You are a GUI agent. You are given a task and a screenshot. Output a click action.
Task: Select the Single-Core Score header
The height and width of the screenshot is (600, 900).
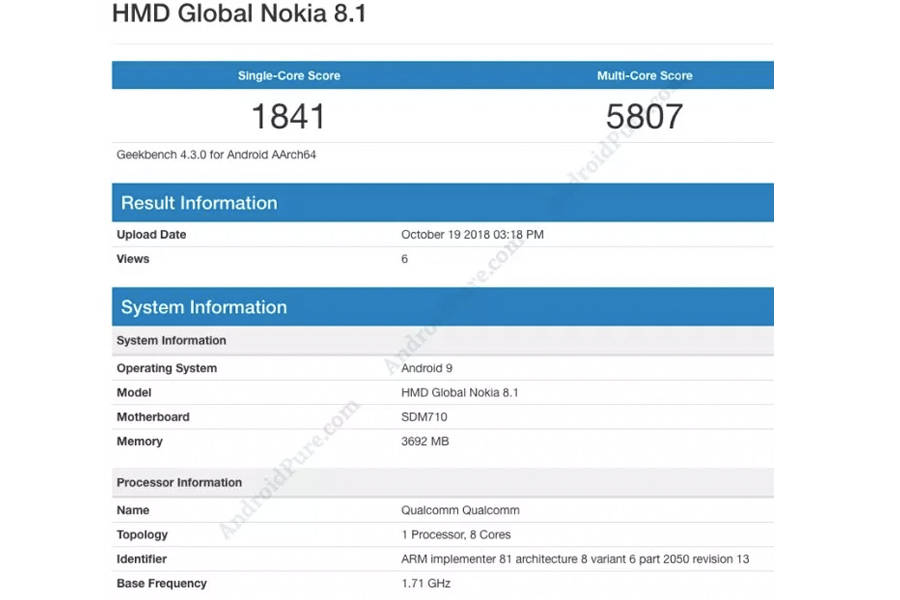point(289,76)
